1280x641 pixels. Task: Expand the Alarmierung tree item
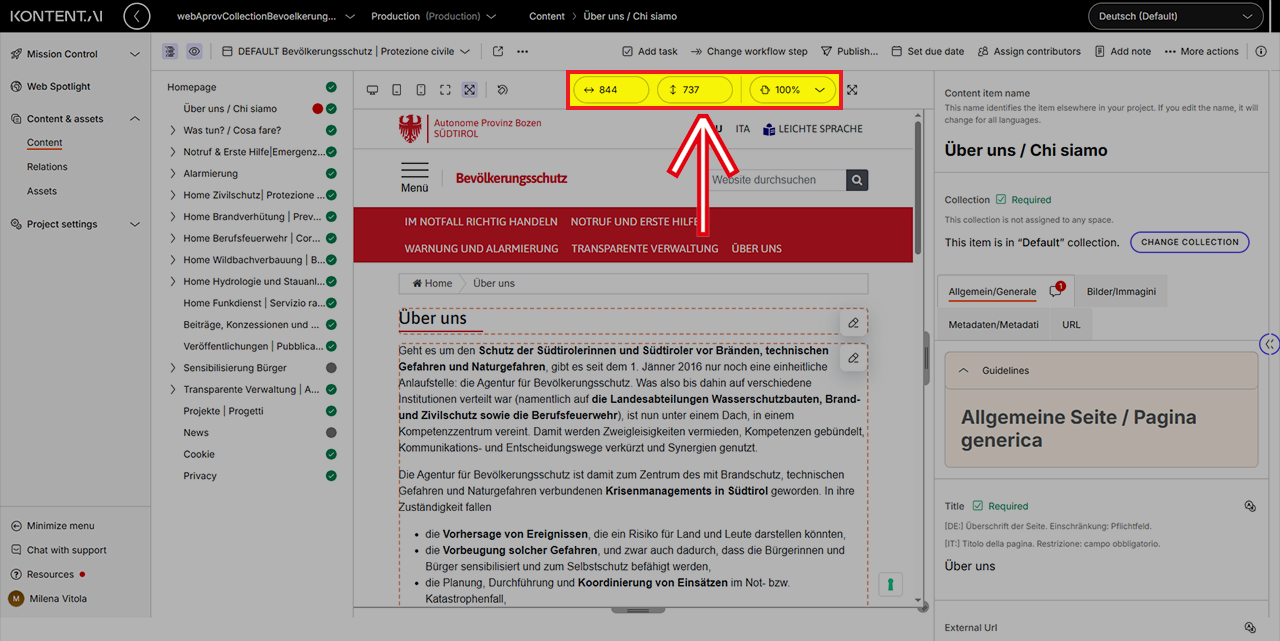pos(173,173)
